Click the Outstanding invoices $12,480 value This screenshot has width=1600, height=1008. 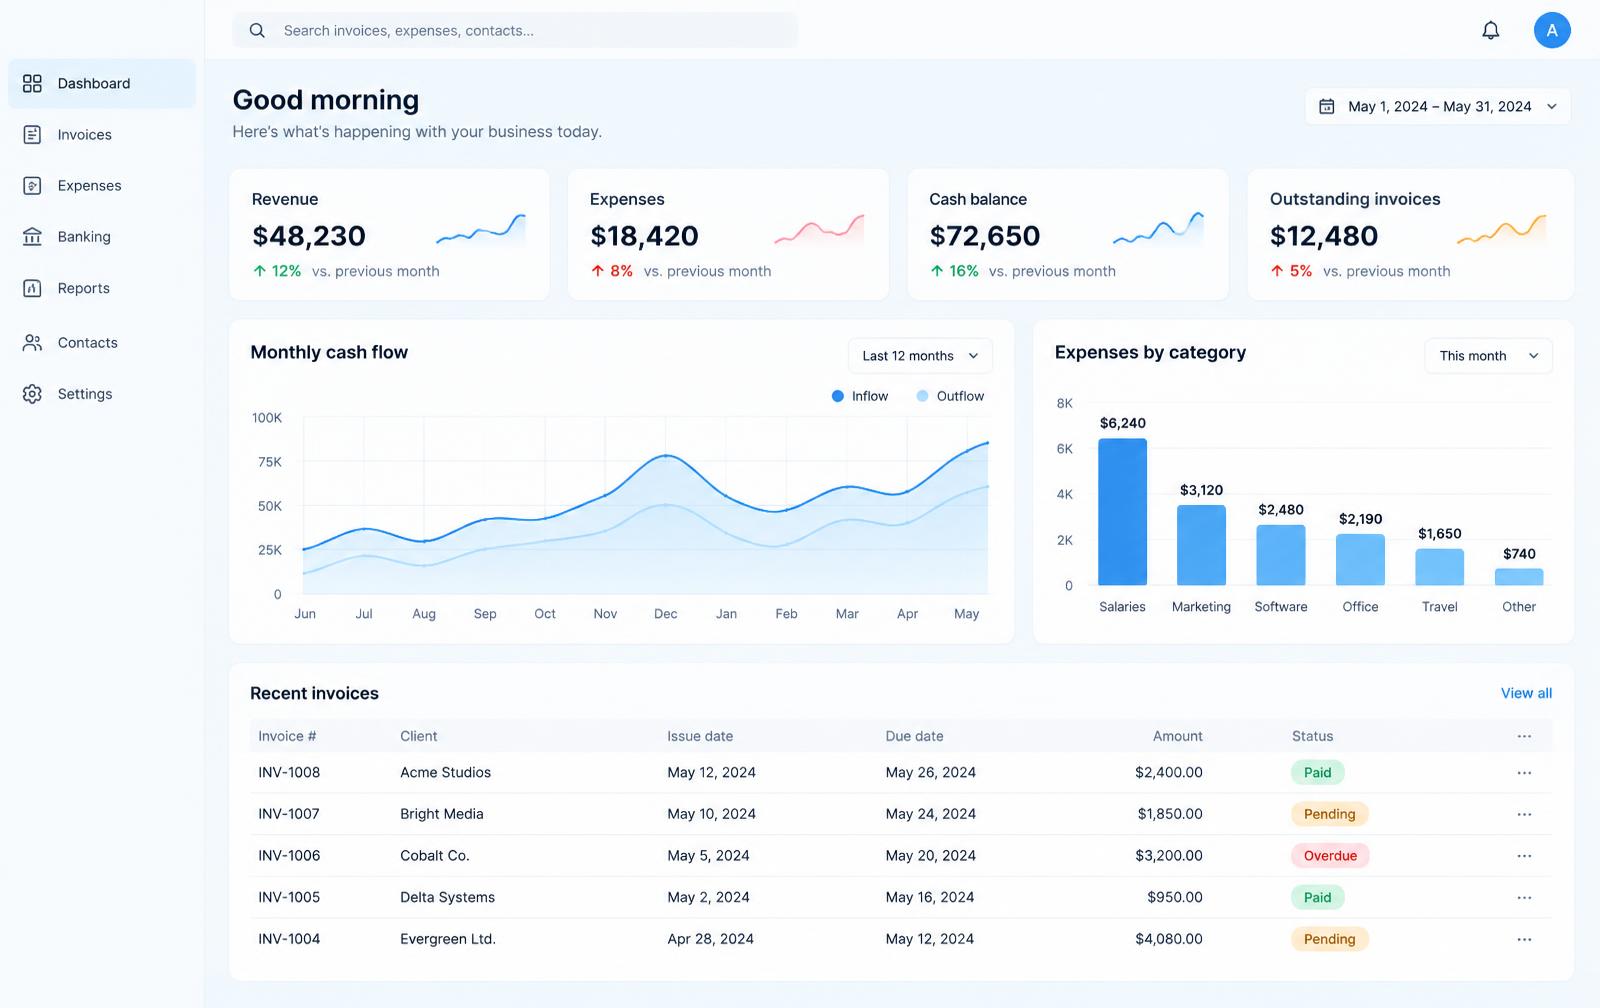coord(1324,236)
